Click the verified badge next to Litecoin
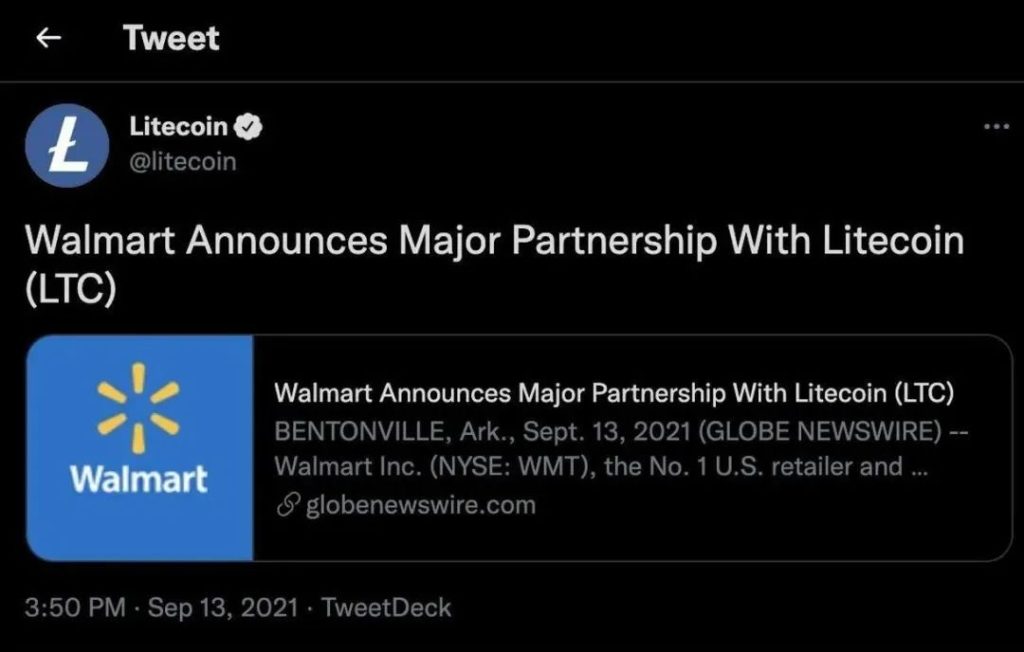This screenshot has height=652, width=1024. 248,127
